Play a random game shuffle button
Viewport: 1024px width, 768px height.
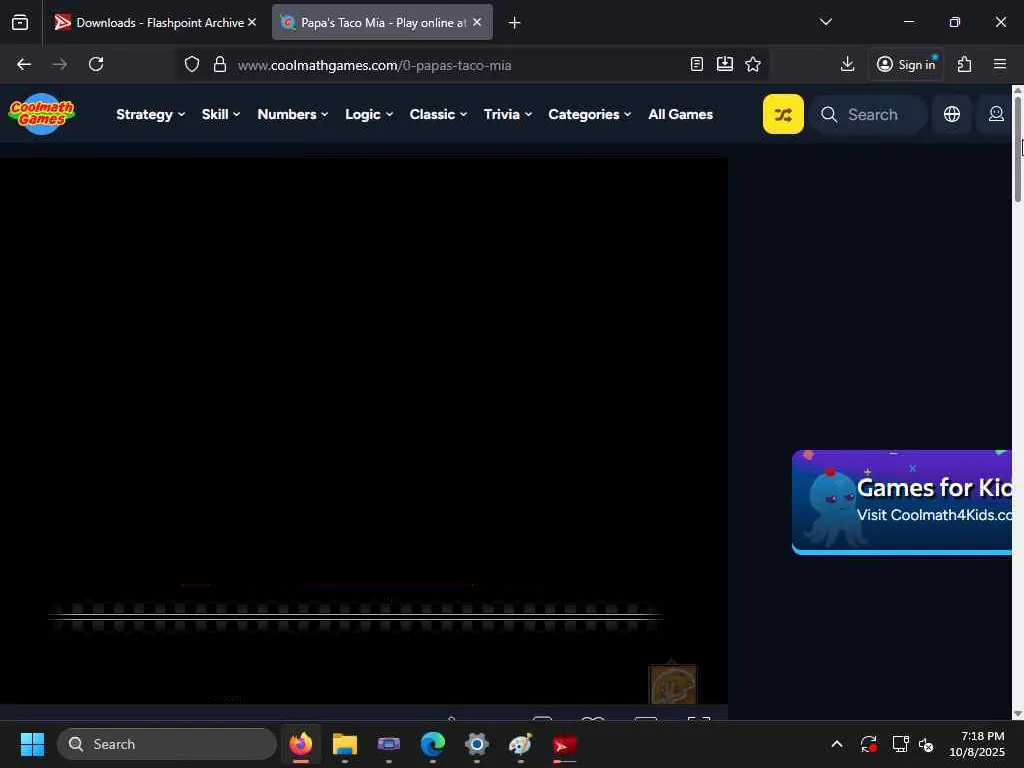[783, 114]
